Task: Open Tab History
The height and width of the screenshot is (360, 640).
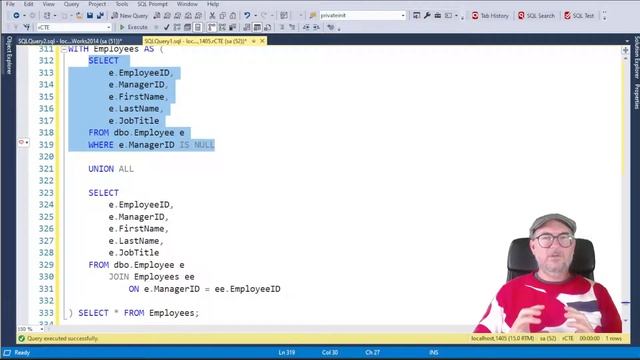Action: click(x=490, y=16)
